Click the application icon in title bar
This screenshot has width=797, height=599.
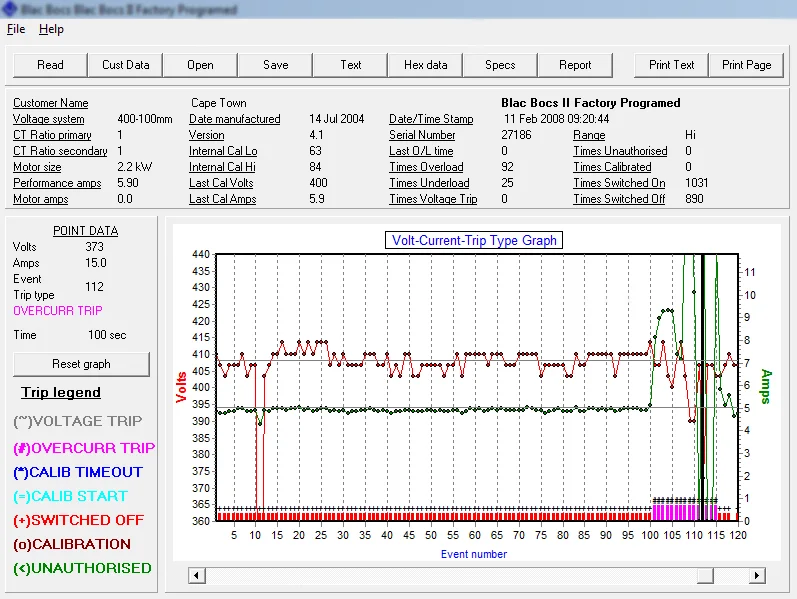(10, 9)
